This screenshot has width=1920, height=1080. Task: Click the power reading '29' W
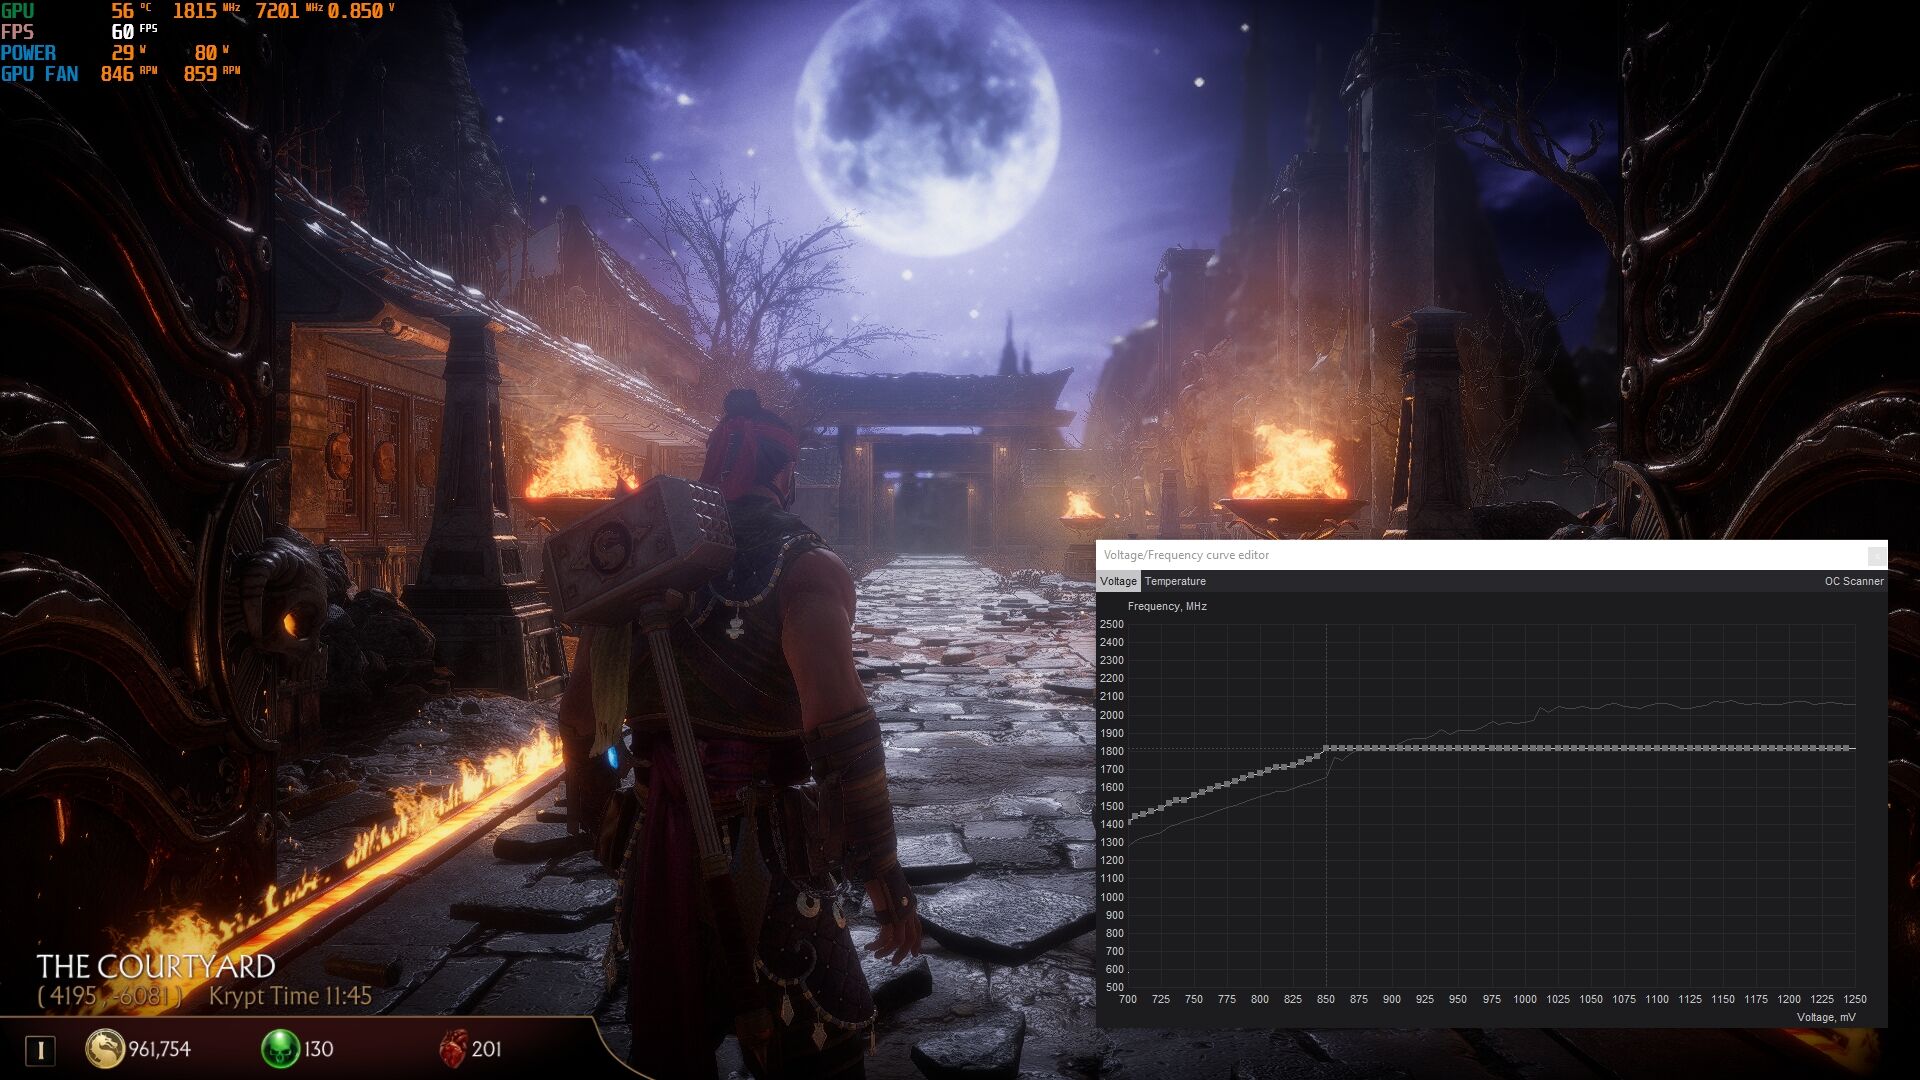point(122,53)
